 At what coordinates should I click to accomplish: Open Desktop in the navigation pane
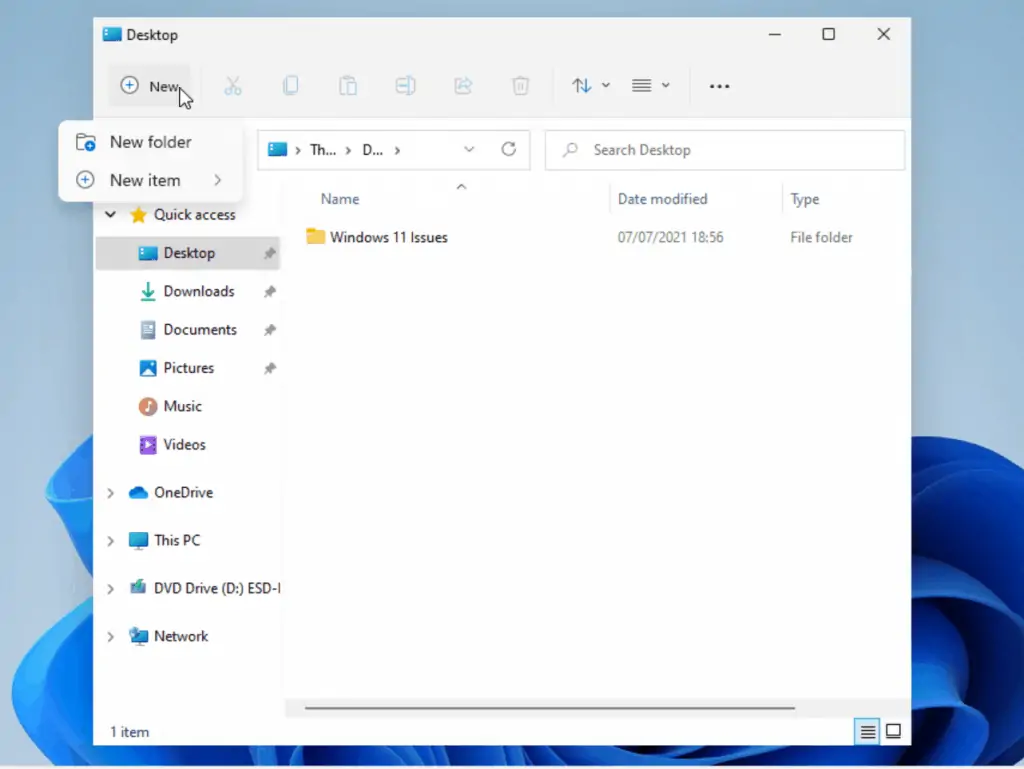189,253
